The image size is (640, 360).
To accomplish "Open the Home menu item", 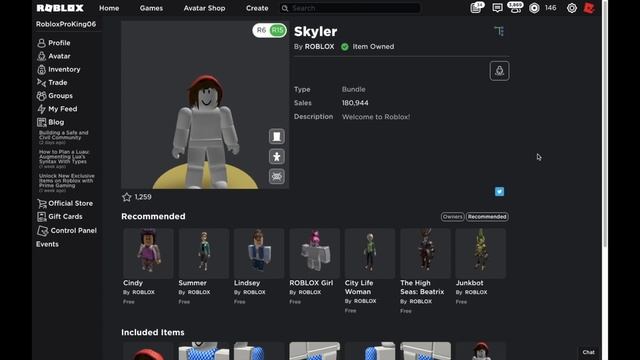I will tap(109, 8).
